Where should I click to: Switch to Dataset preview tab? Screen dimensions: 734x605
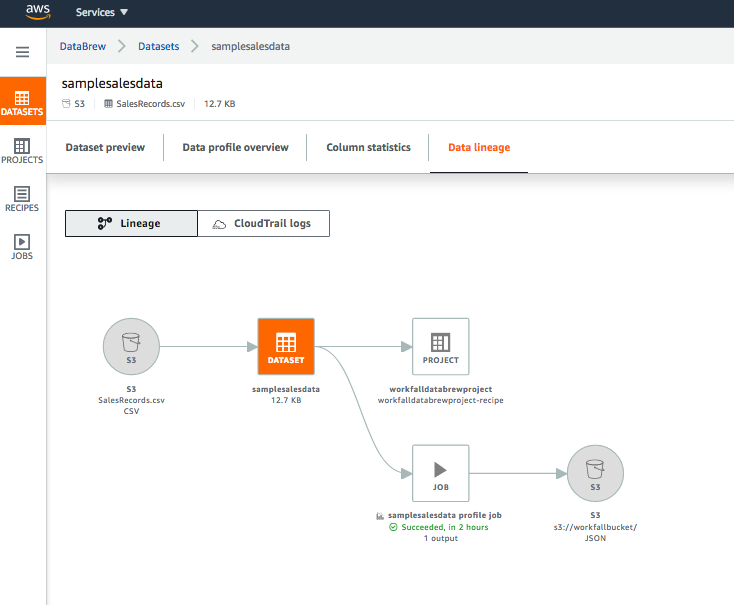[105, 148]
